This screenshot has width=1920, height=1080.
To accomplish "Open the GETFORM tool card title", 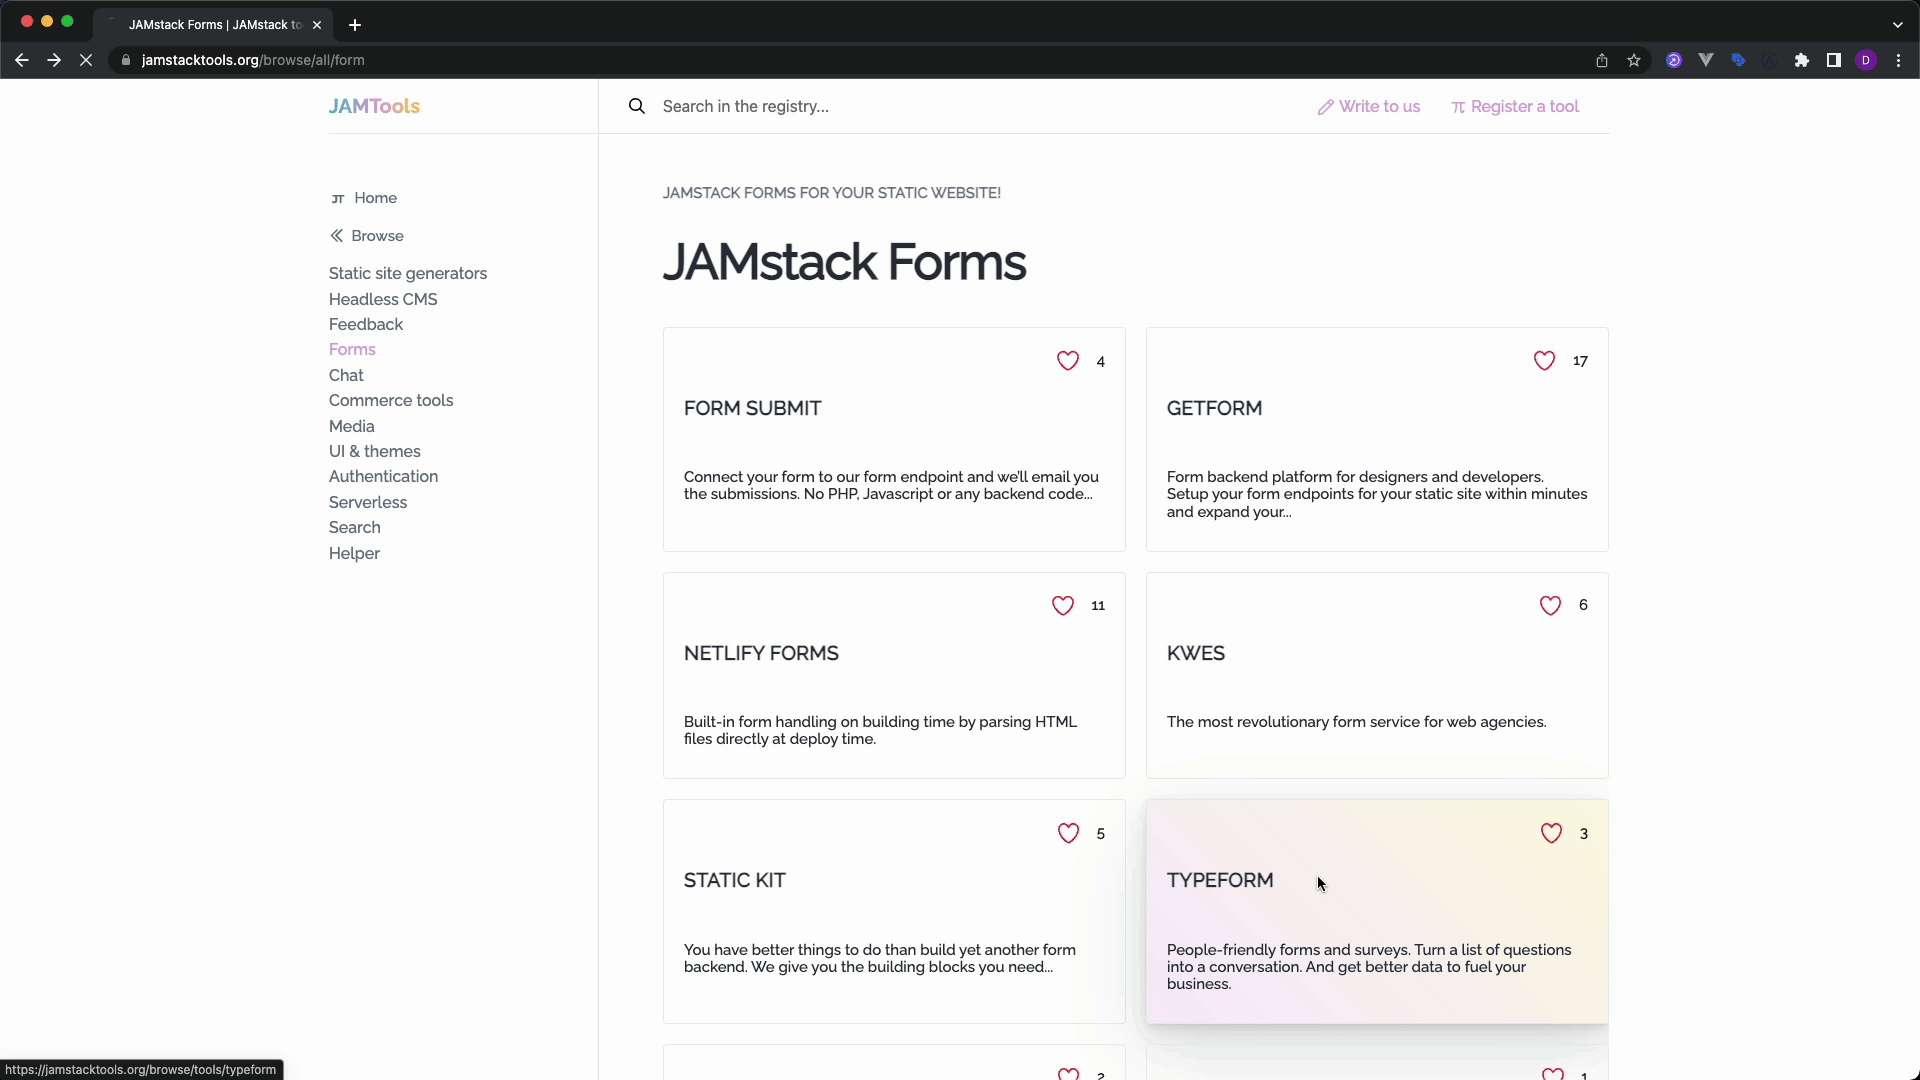I will click(1214, 408).
